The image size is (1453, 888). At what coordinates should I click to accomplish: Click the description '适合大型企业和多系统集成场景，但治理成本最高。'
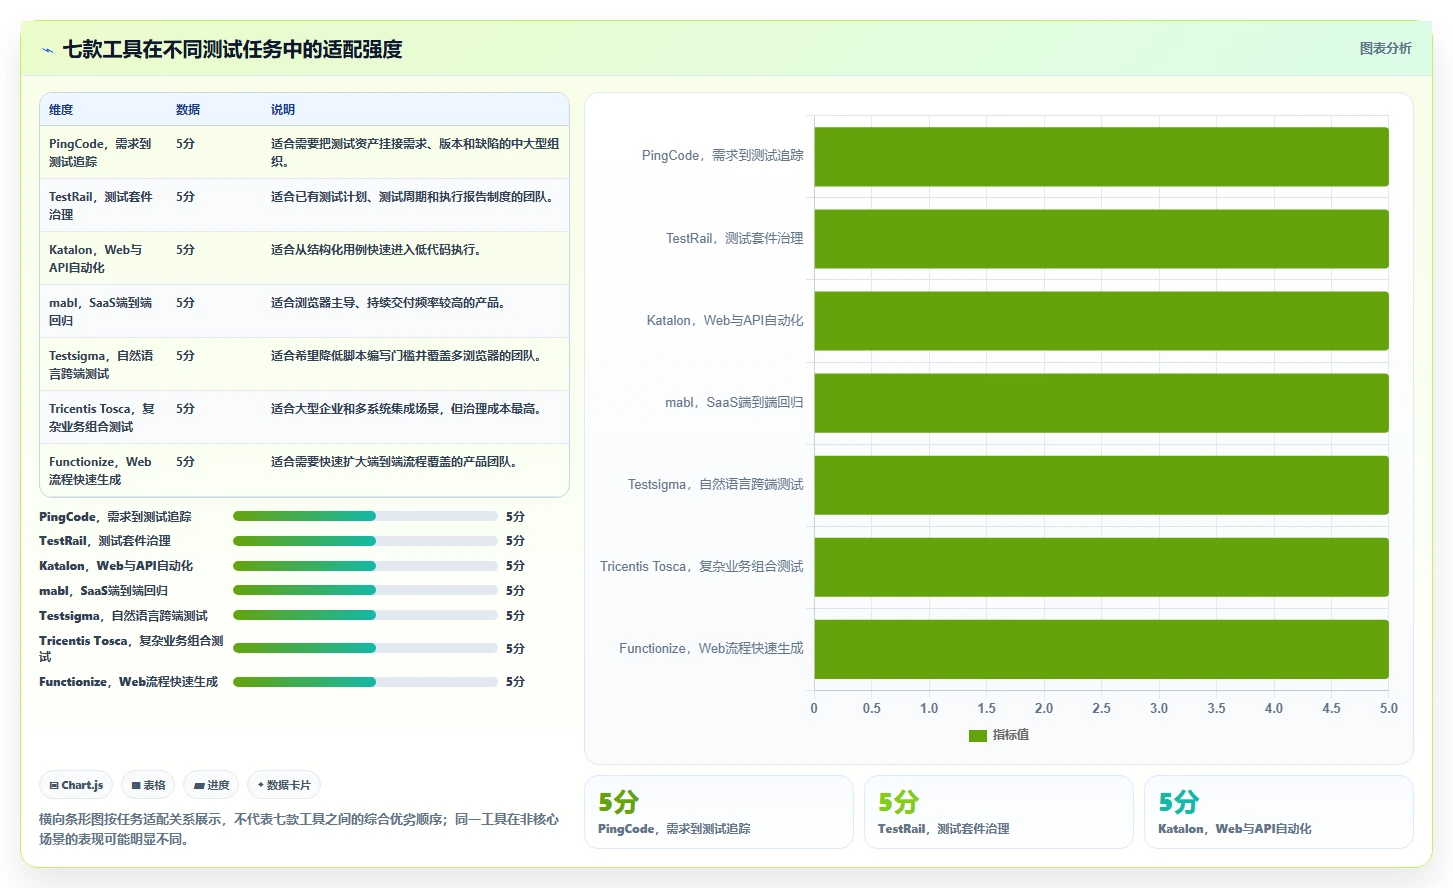pos(408,409)
